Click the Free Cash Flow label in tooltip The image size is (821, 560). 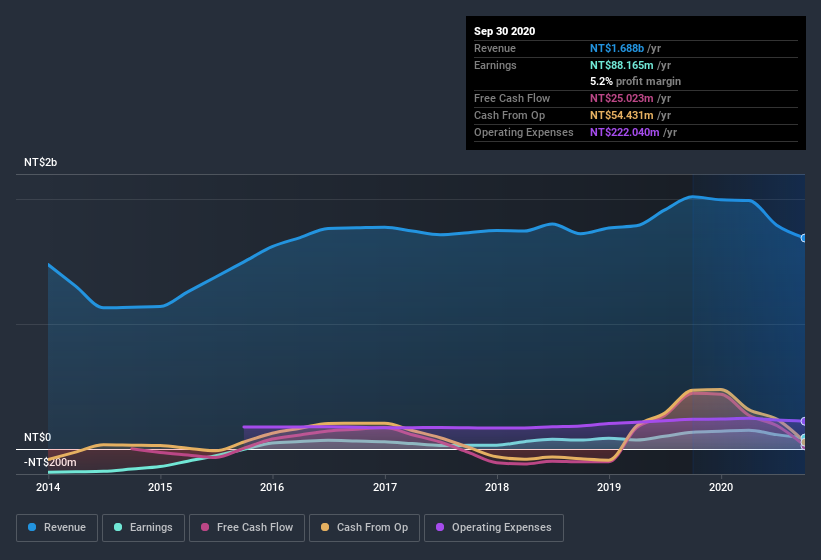coord(512,98)
